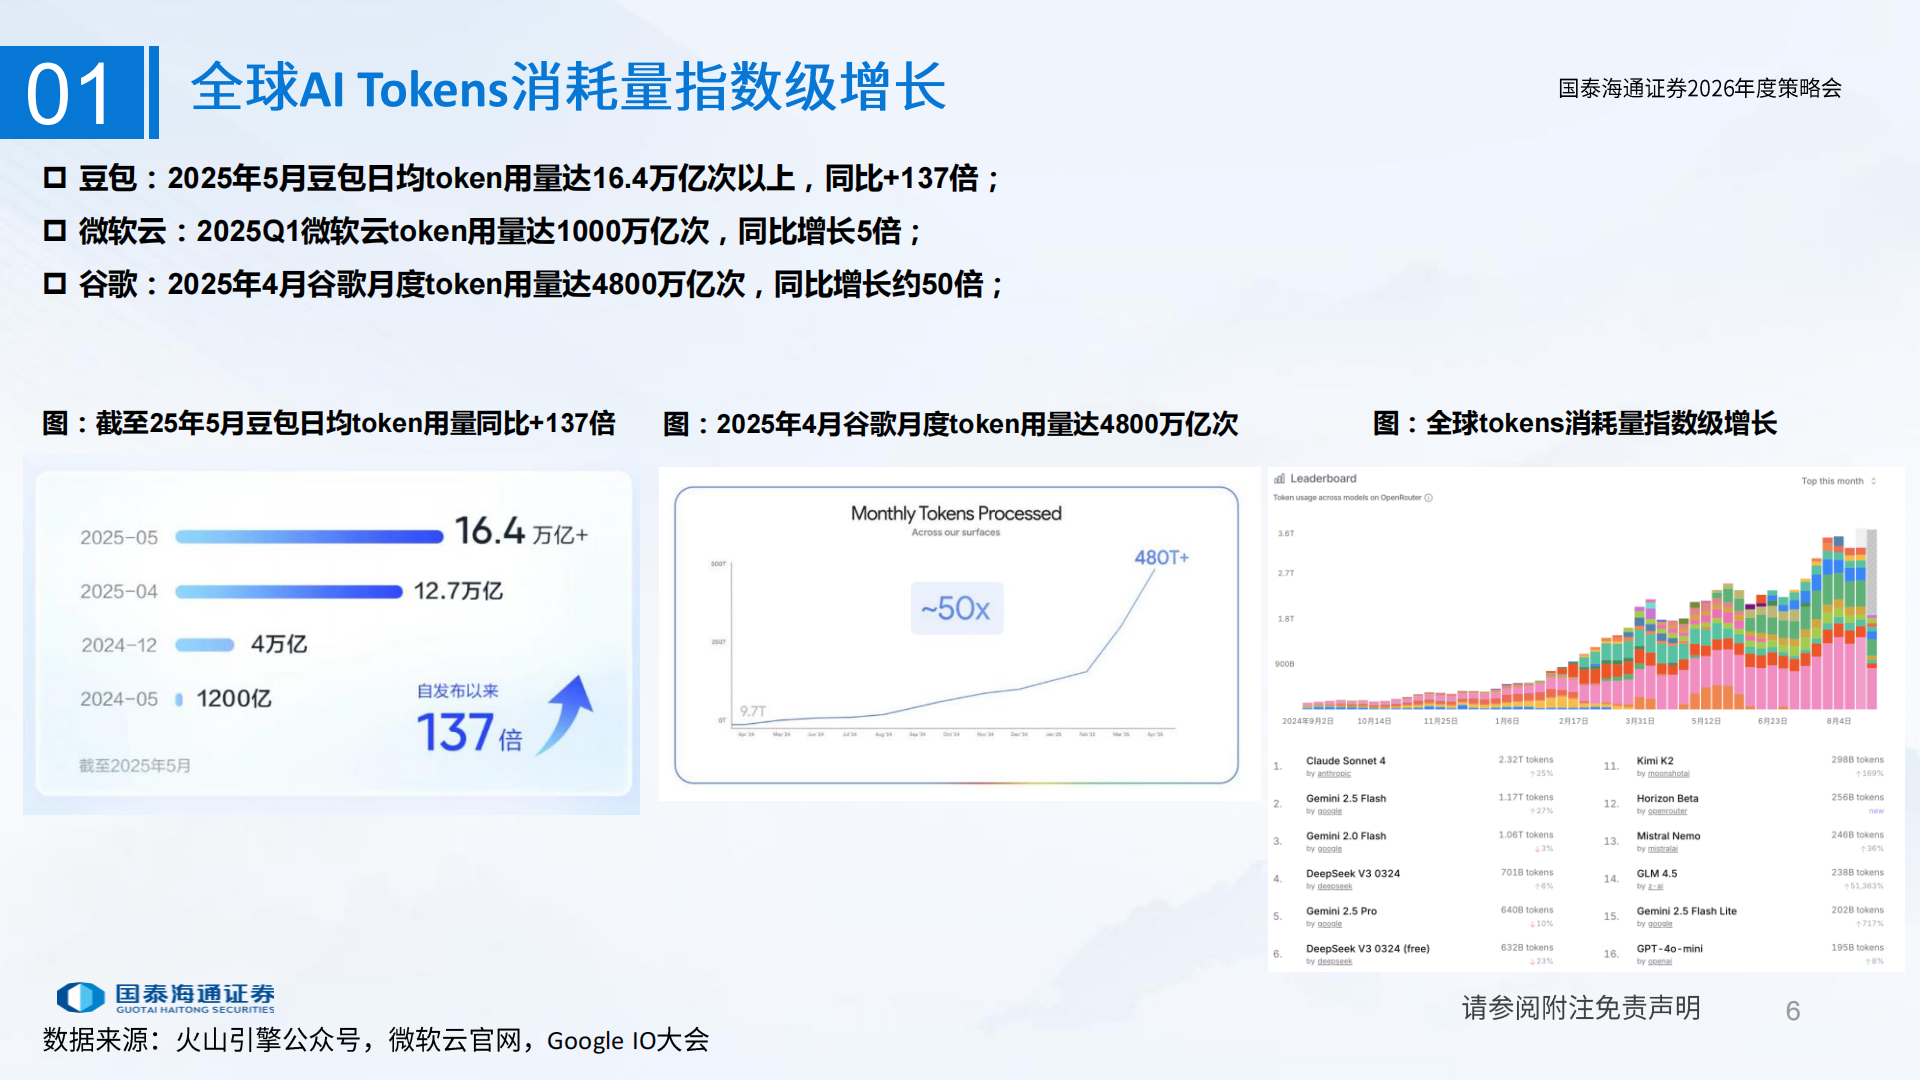Viewport: 1920px width, 1080px height.
Task: Open the anthropic link under Claude Sonnet 4
Action: [1333, 774]
